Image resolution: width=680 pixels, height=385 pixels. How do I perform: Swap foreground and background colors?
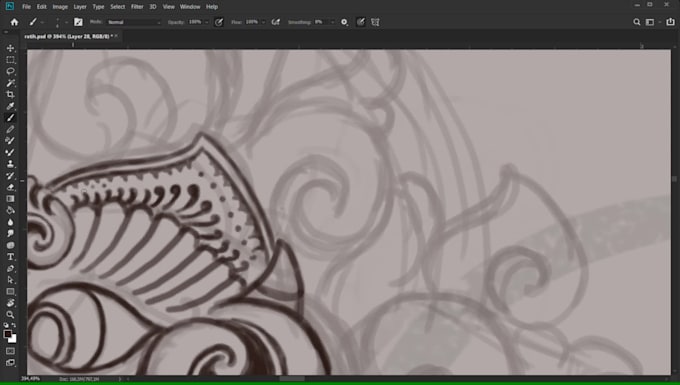[x=14, y=325]
